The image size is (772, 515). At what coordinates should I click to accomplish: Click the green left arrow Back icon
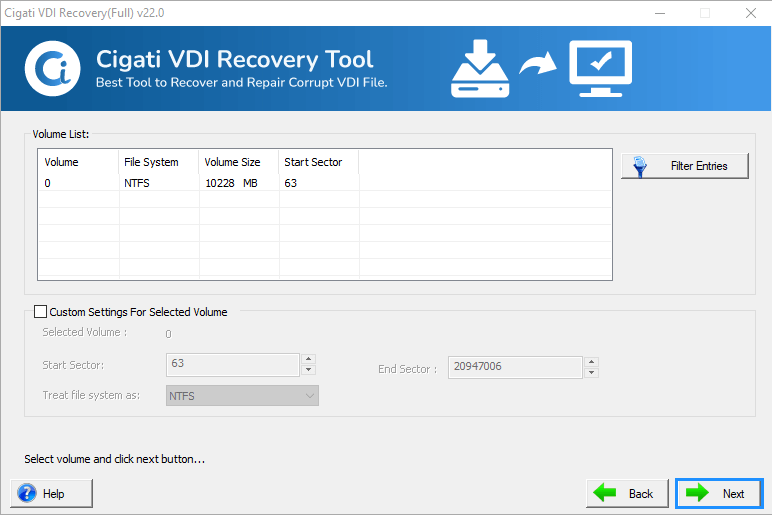coord(605,492)
